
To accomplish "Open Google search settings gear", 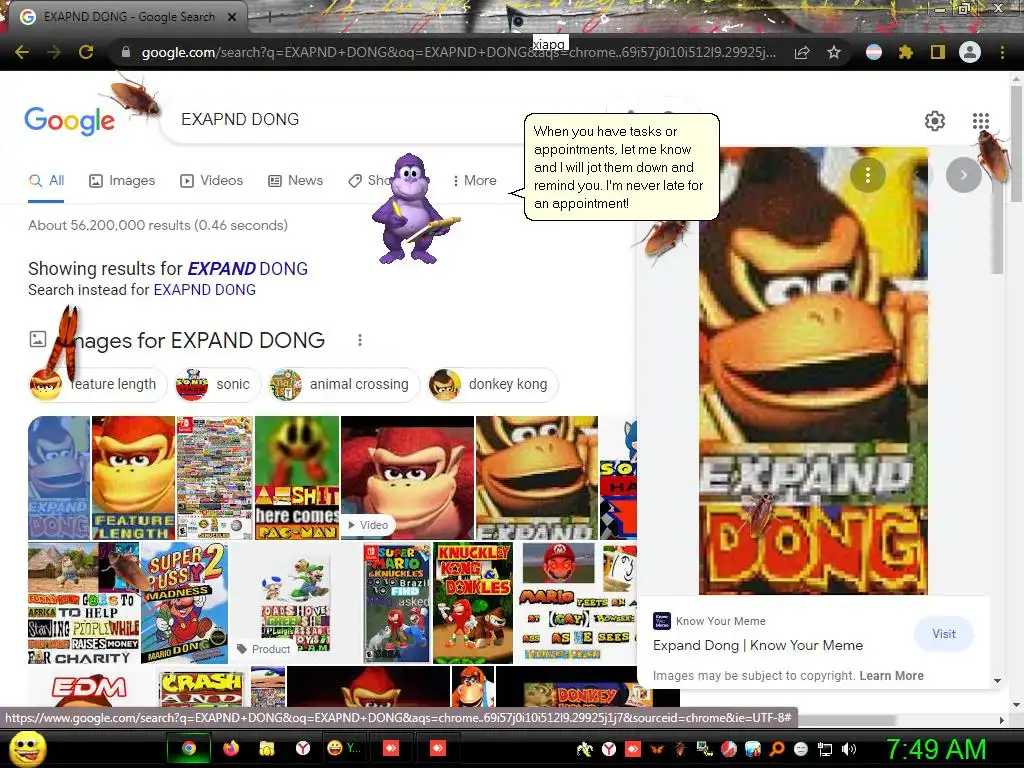I will coord(935,121).
